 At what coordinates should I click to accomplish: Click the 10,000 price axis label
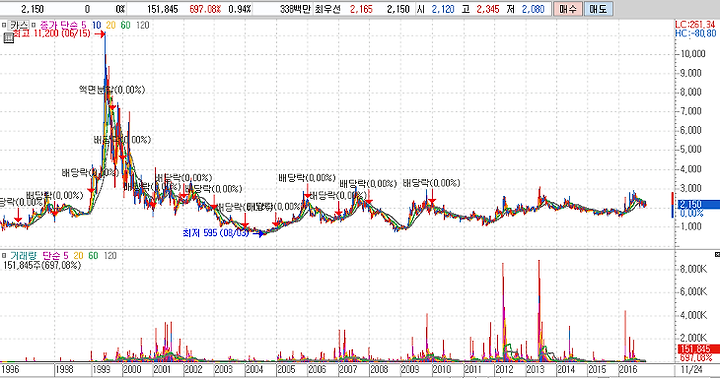click(x=692, y=54)
